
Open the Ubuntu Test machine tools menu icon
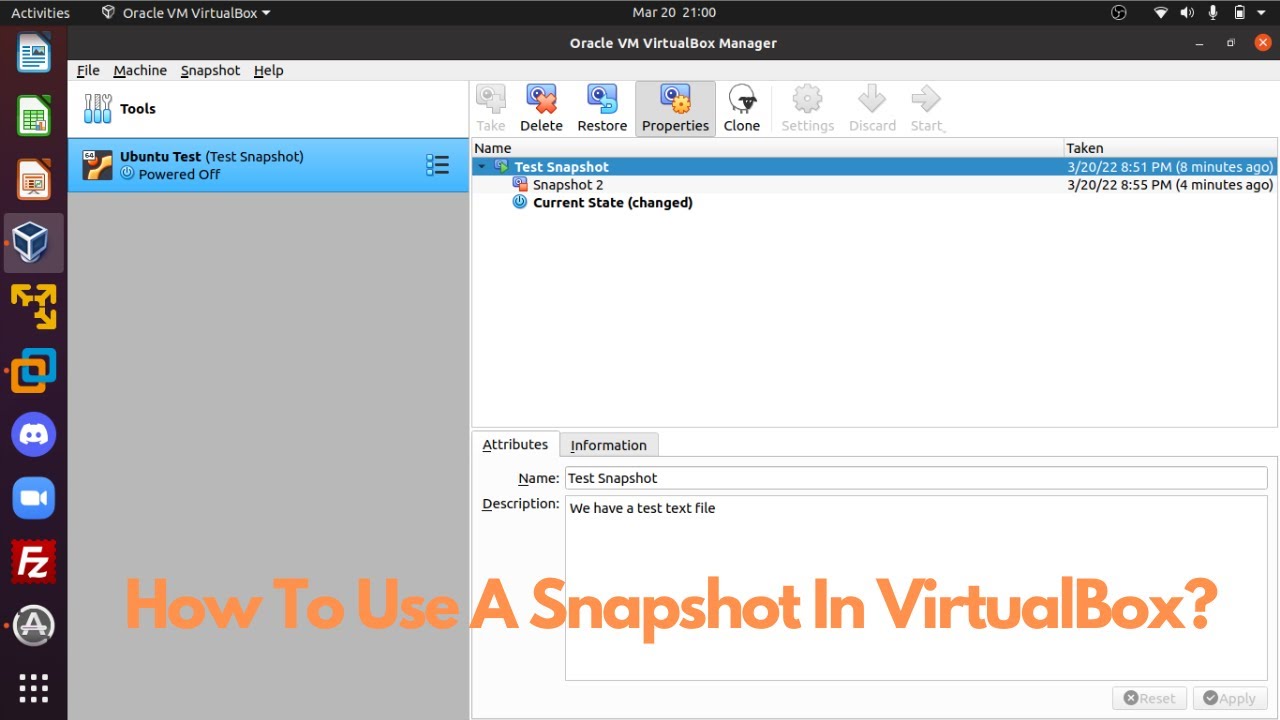437,165
